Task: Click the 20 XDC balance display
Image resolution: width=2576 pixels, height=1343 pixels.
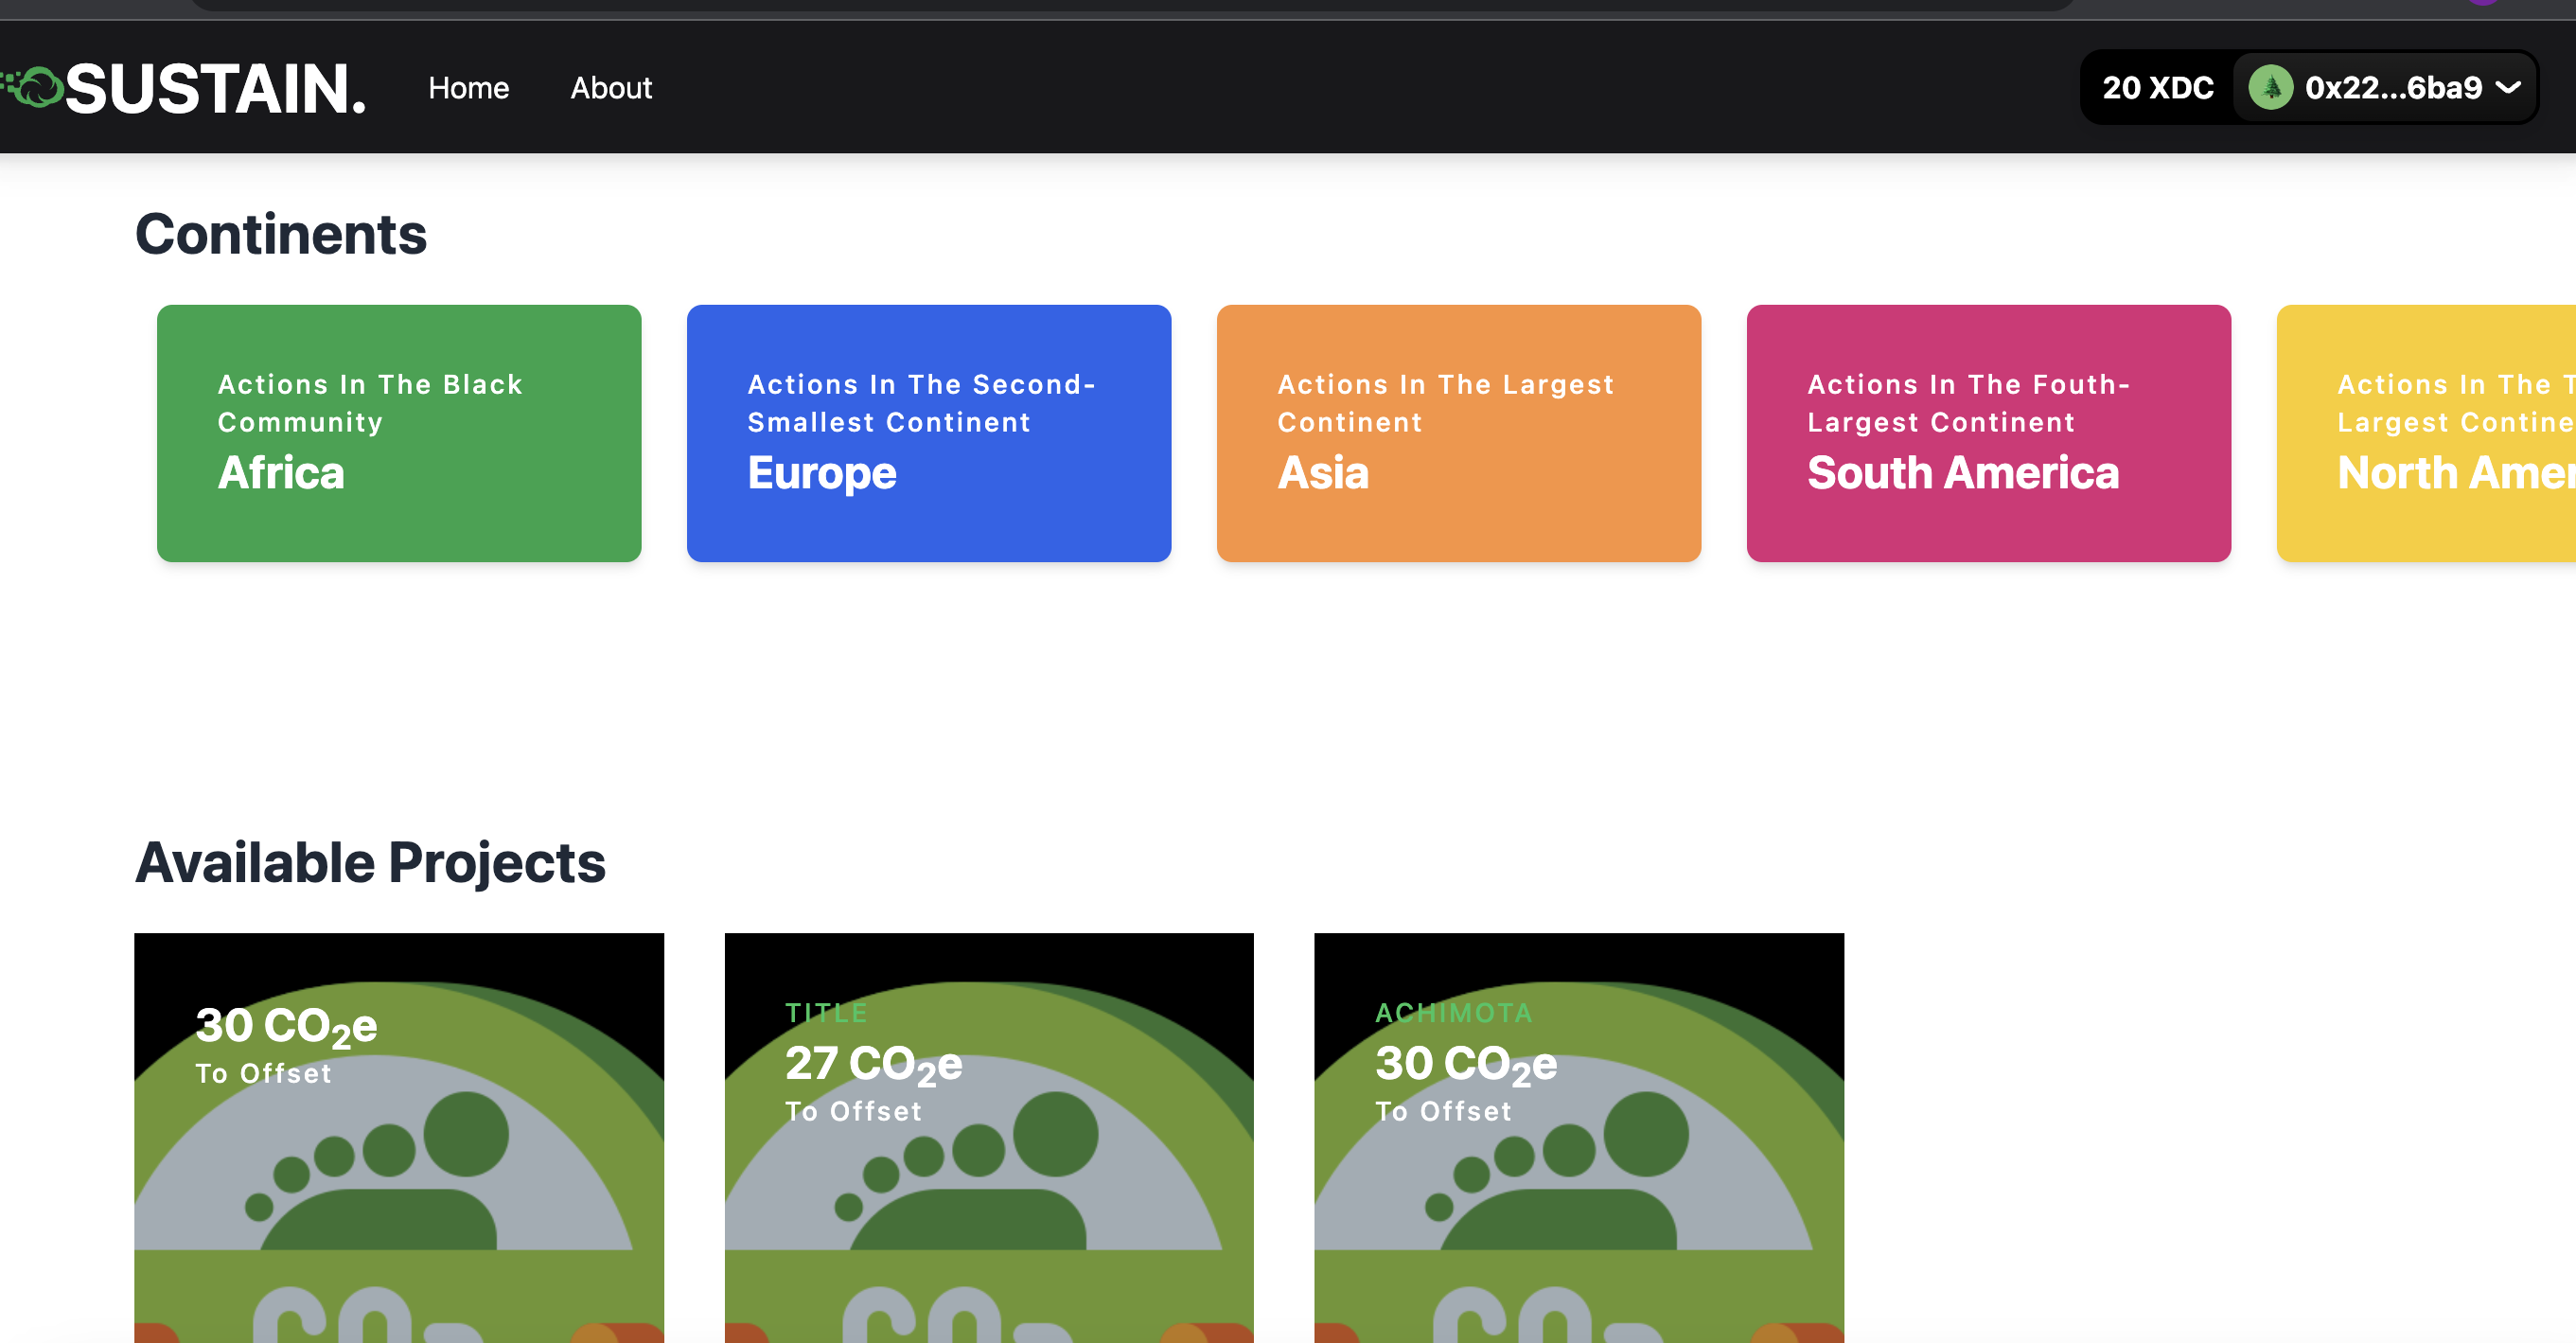Action: 2157,88
